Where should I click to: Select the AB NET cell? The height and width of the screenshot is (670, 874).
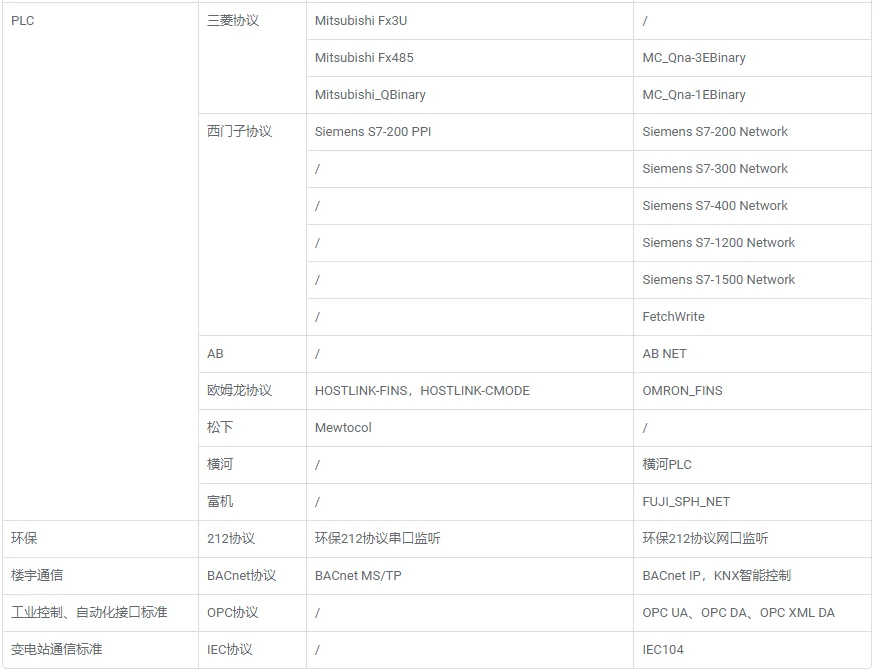tap(752, 354)
